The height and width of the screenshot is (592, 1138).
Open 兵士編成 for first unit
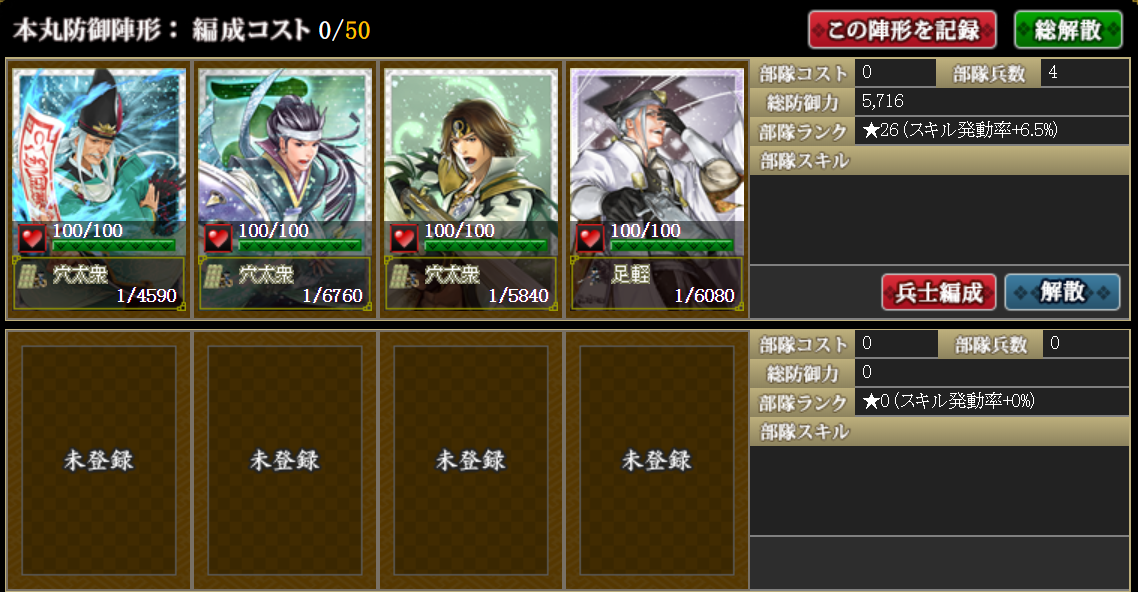[x=938, y=292]
